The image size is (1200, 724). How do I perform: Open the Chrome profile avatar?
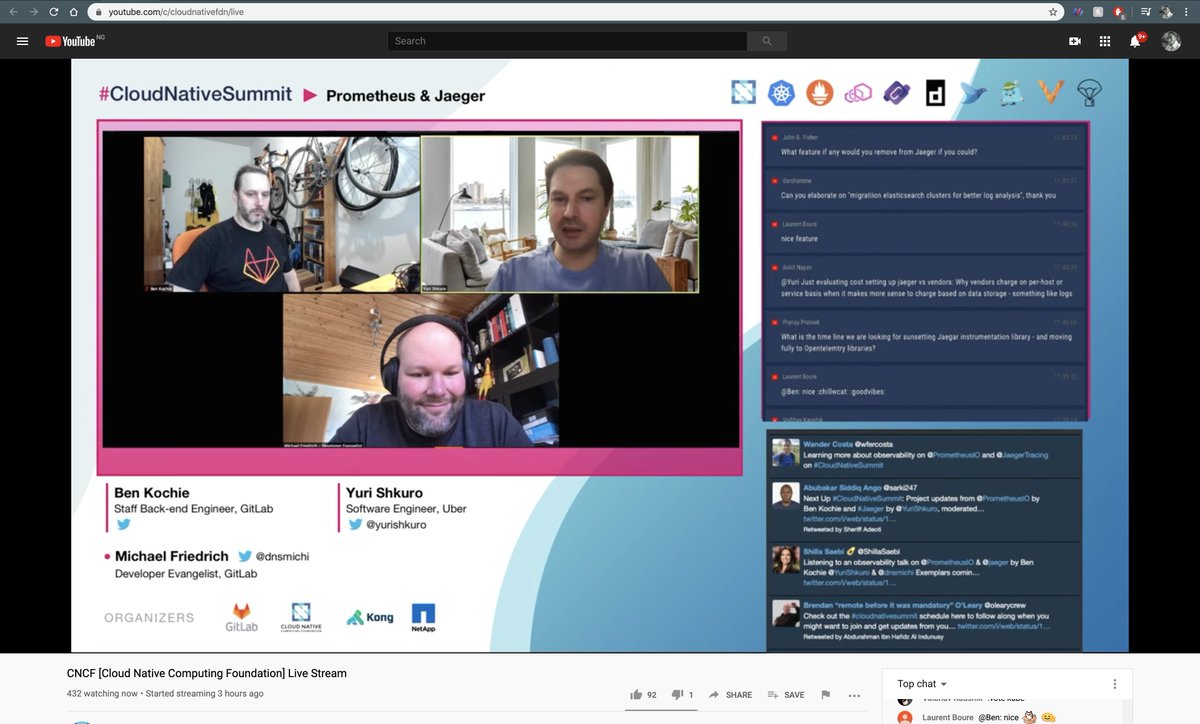coord(1166,12)
